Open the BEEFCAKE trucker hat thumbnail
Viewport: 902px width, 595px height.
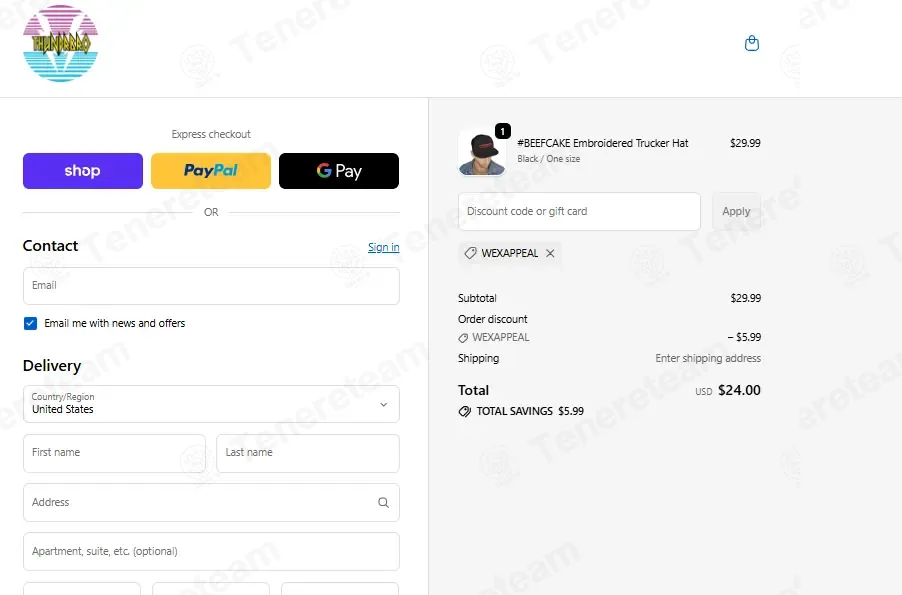(481, 153)
